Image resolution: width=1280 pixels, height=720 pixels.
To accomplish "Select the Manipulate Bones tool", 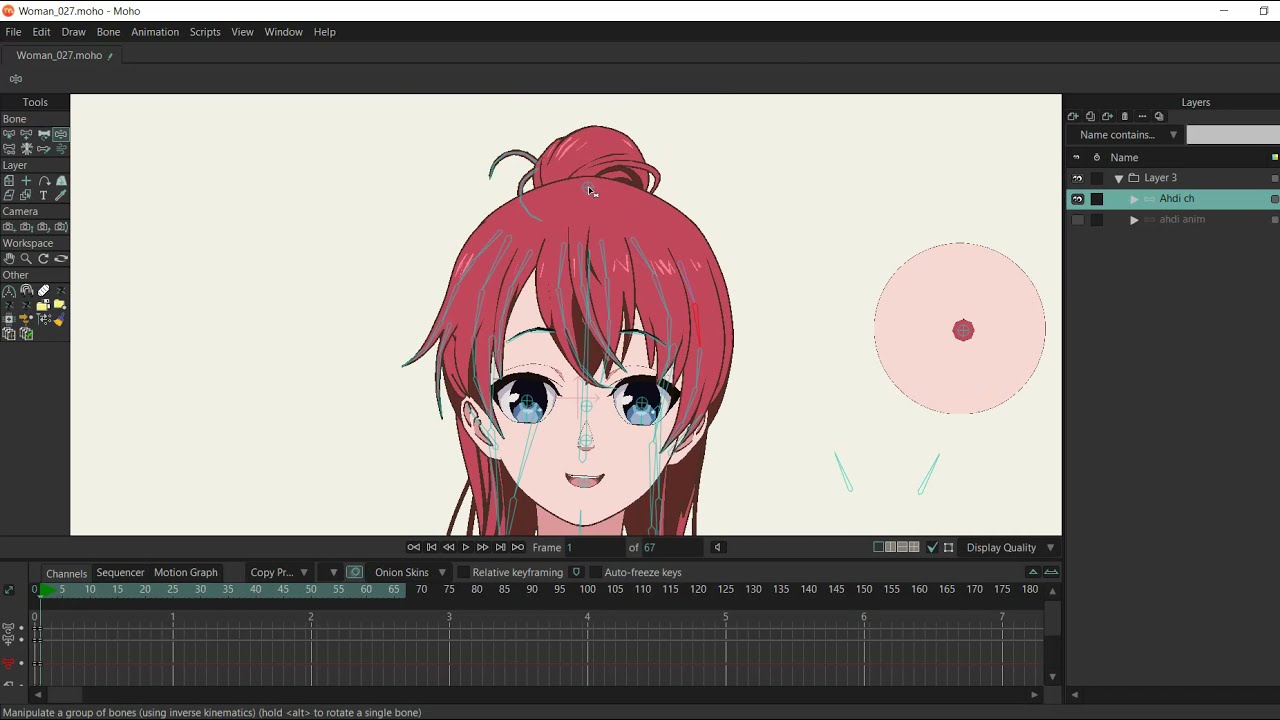I will click(x=61, y=133).
